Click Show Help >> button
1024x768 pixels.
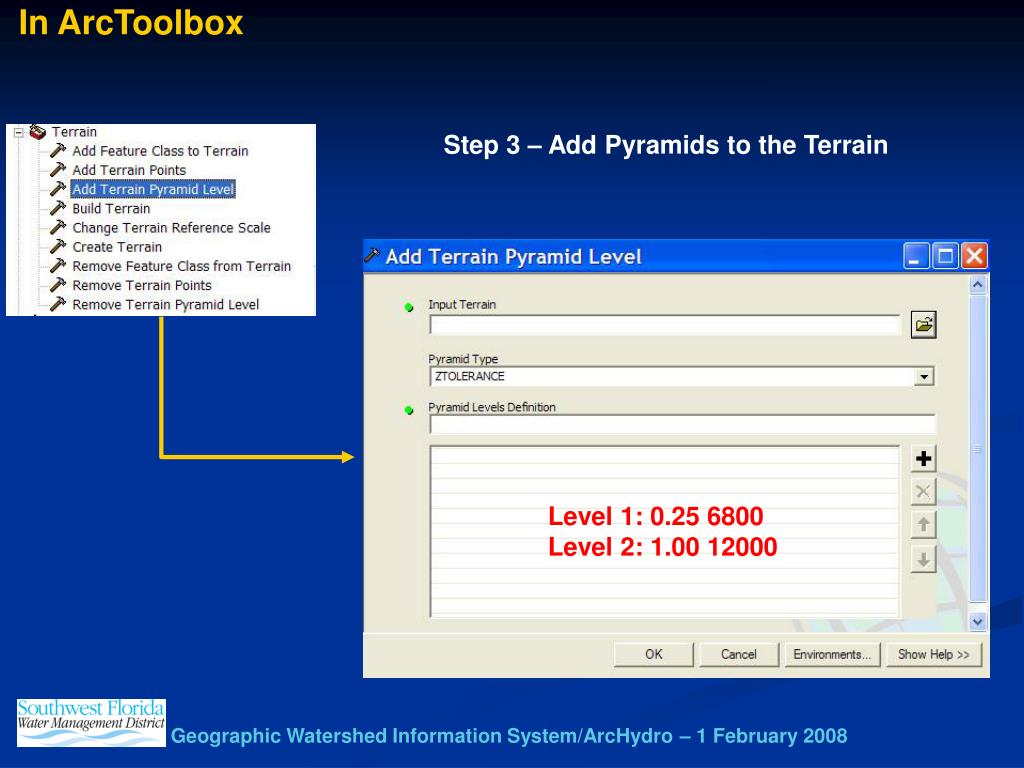pos(934,654)
